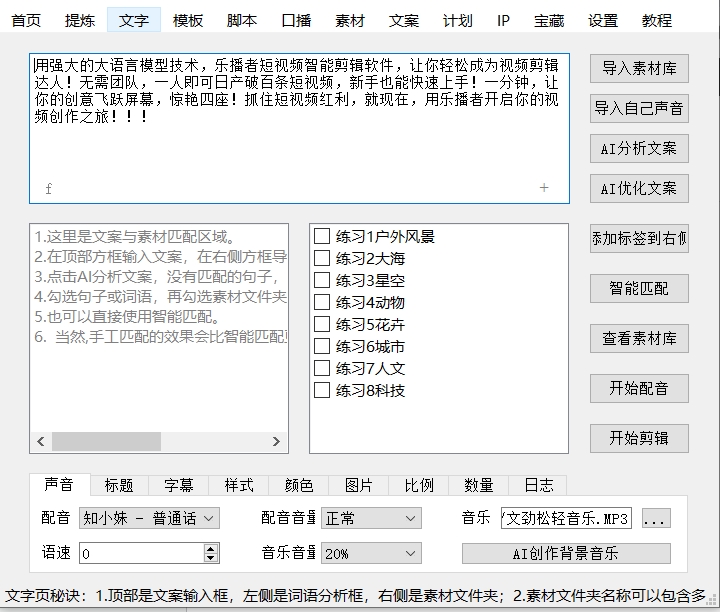Open the 音乐音量 20% dropdown

click(x=369, y=553)
